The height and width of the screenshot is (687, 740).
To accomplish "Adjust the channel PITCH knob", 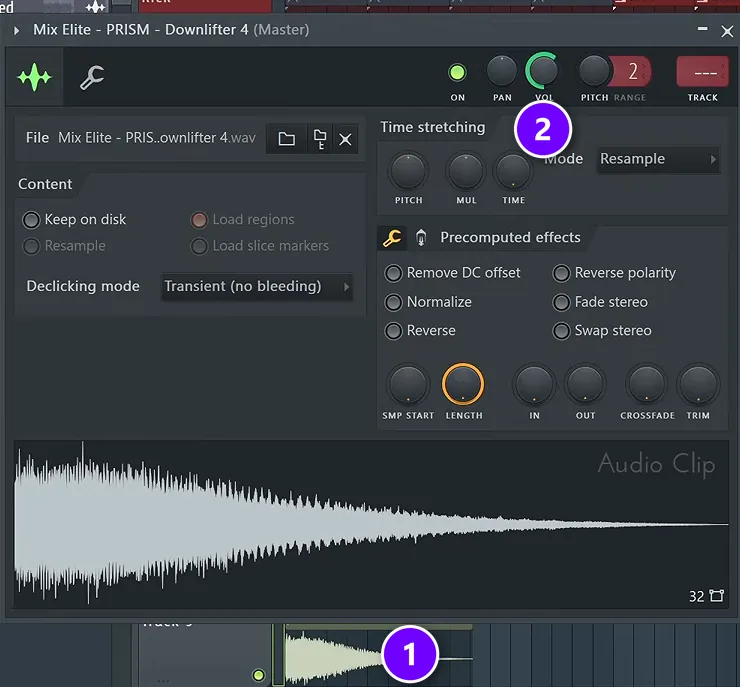I will tap(594, 72).
